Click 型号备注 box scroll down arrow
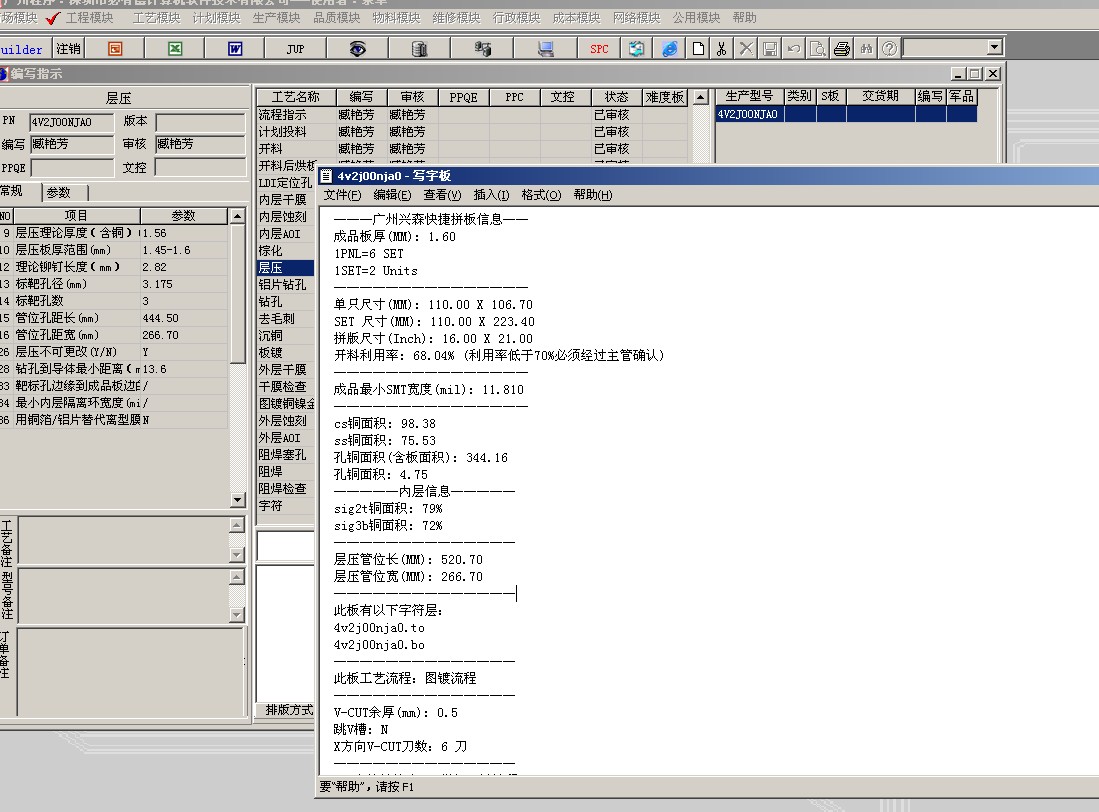Image resolution: width=1099 pixels, height=812 pixels. click(x=237, y=614)
